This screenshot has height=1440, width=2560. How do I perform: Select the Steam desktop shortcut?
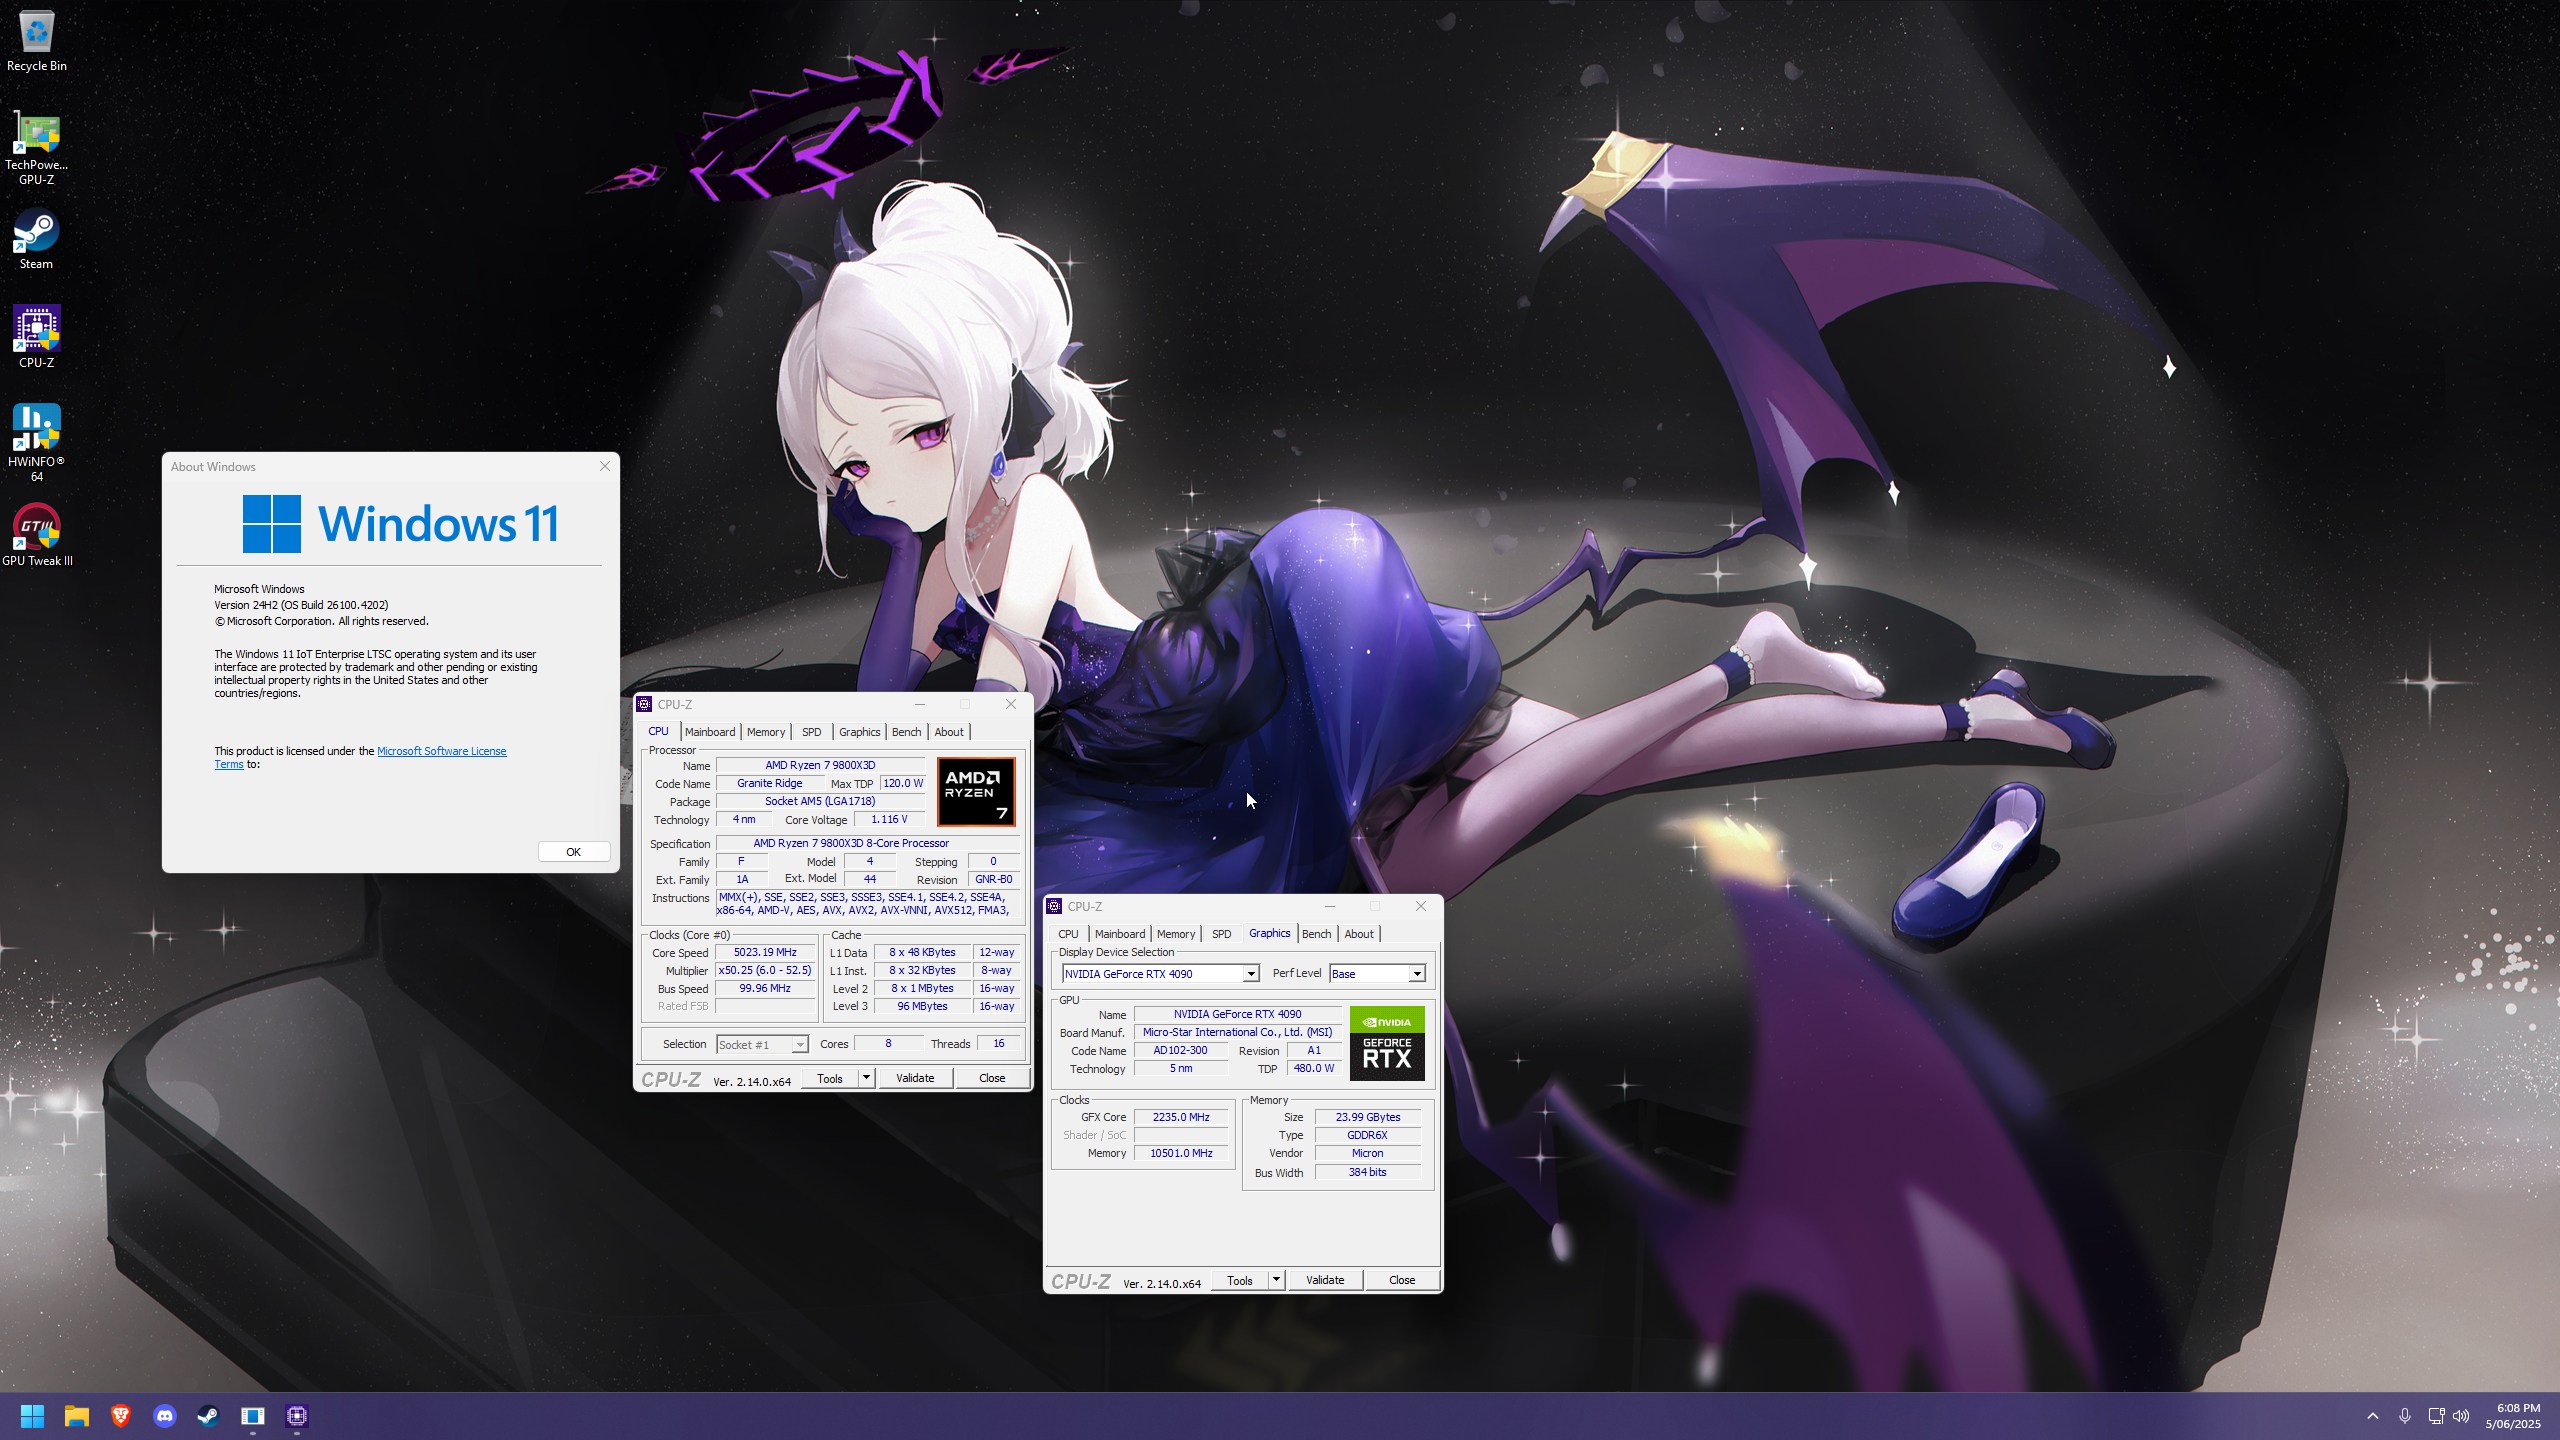point(36,240)
